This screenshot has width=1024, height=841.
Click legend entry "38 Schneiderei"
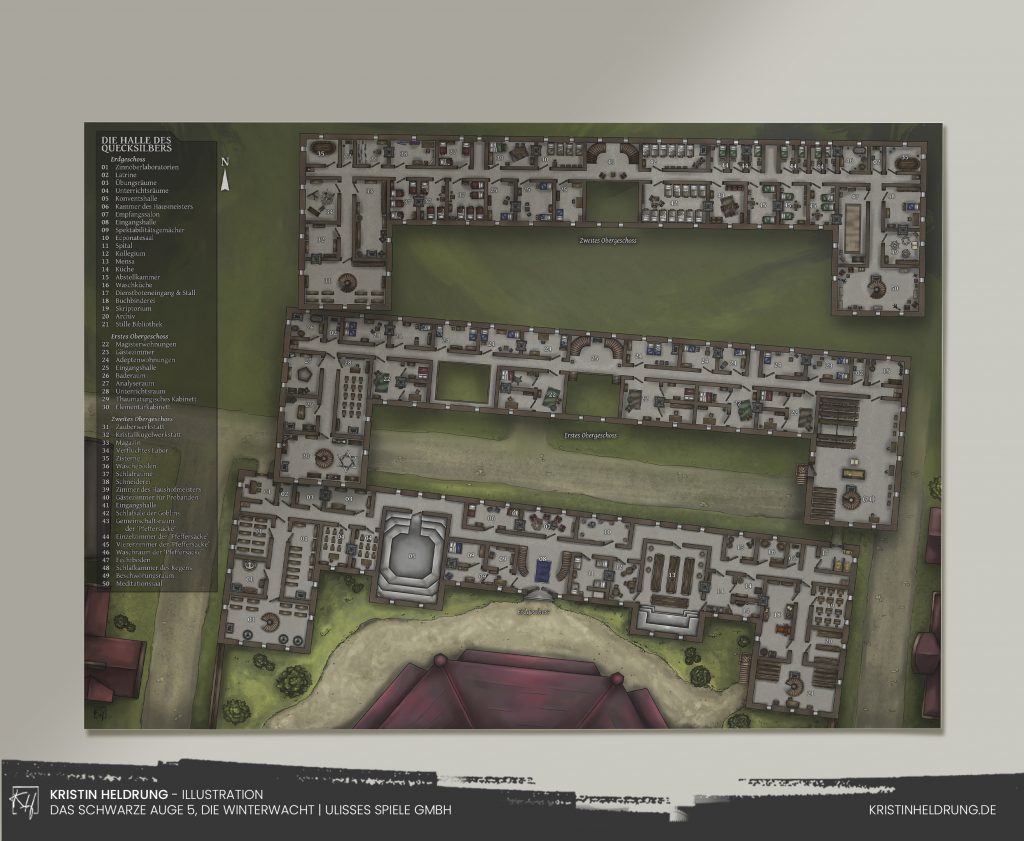tap(125, 481)
